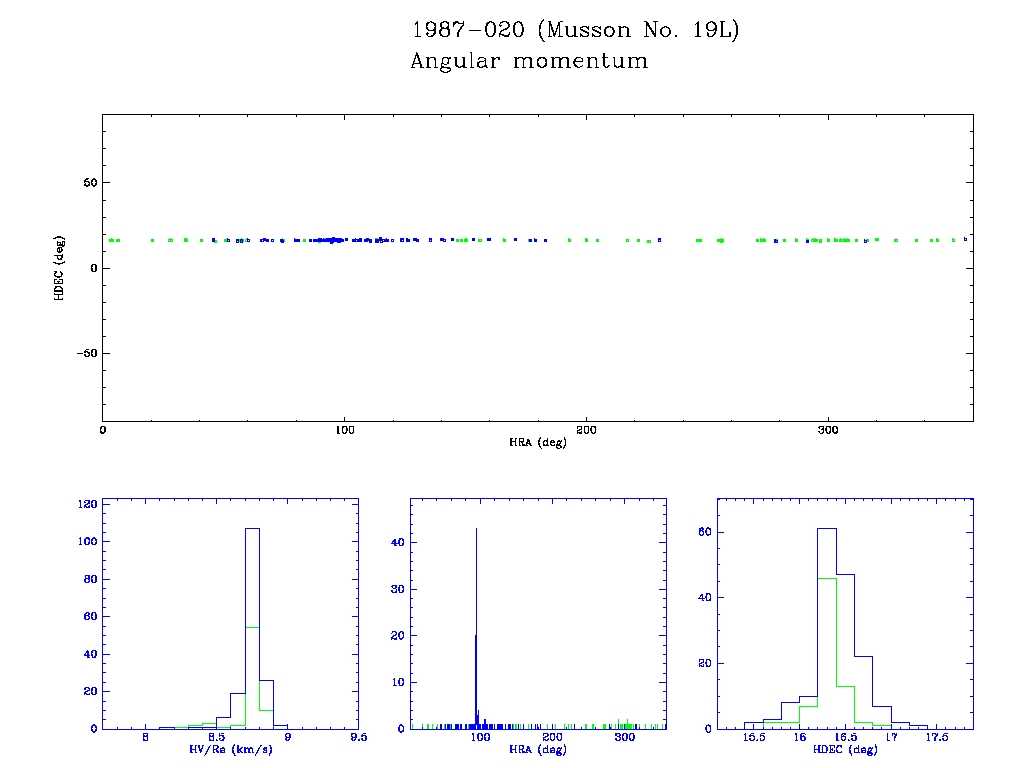Click the "200" tick under the middle histogram

(x=552, y=737)
